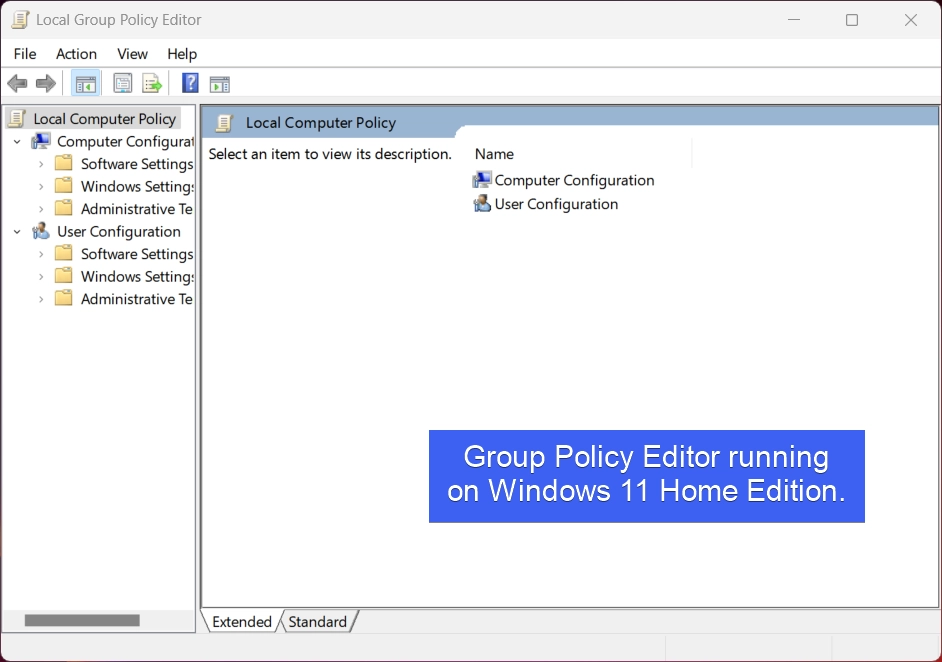Click the User Configuration icon in the Name list
Viewport: 942px width, 662px height.
point(482,204)
